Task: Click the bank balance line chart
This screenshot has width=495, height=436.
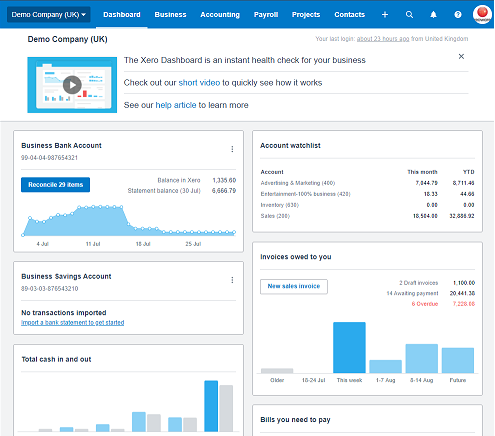Action: (128, 221)
